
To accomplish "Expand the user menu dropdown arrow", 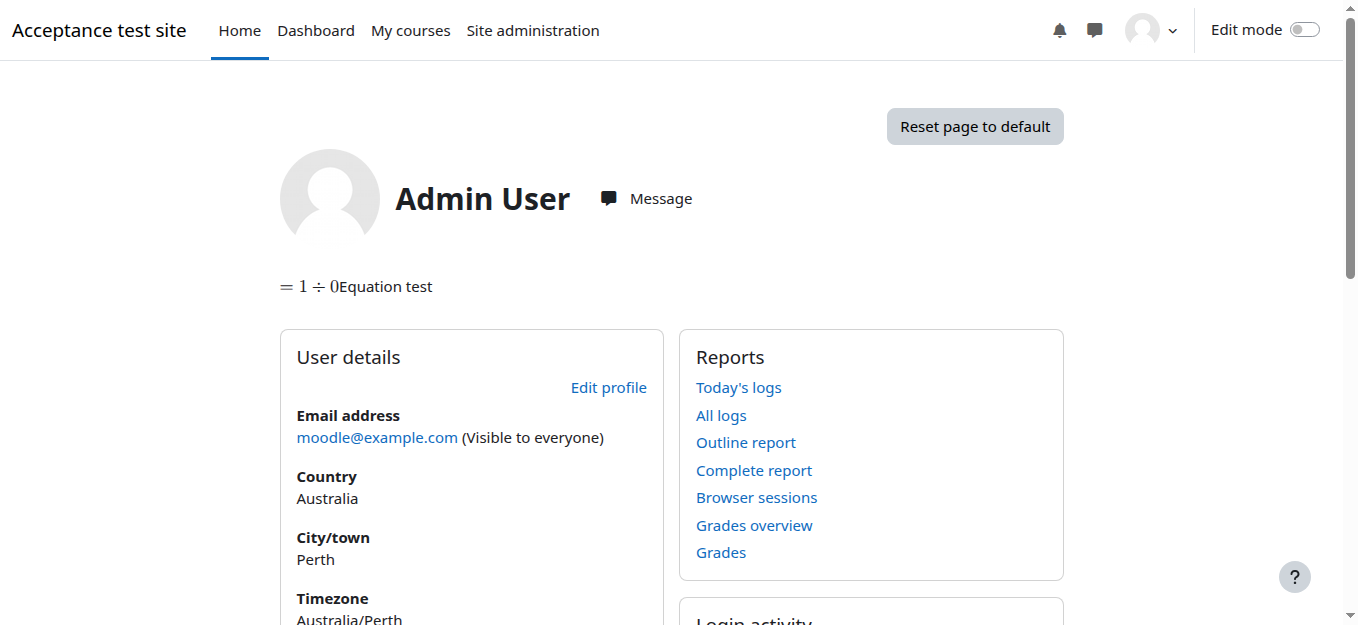I will click(x=1173, y=31).
